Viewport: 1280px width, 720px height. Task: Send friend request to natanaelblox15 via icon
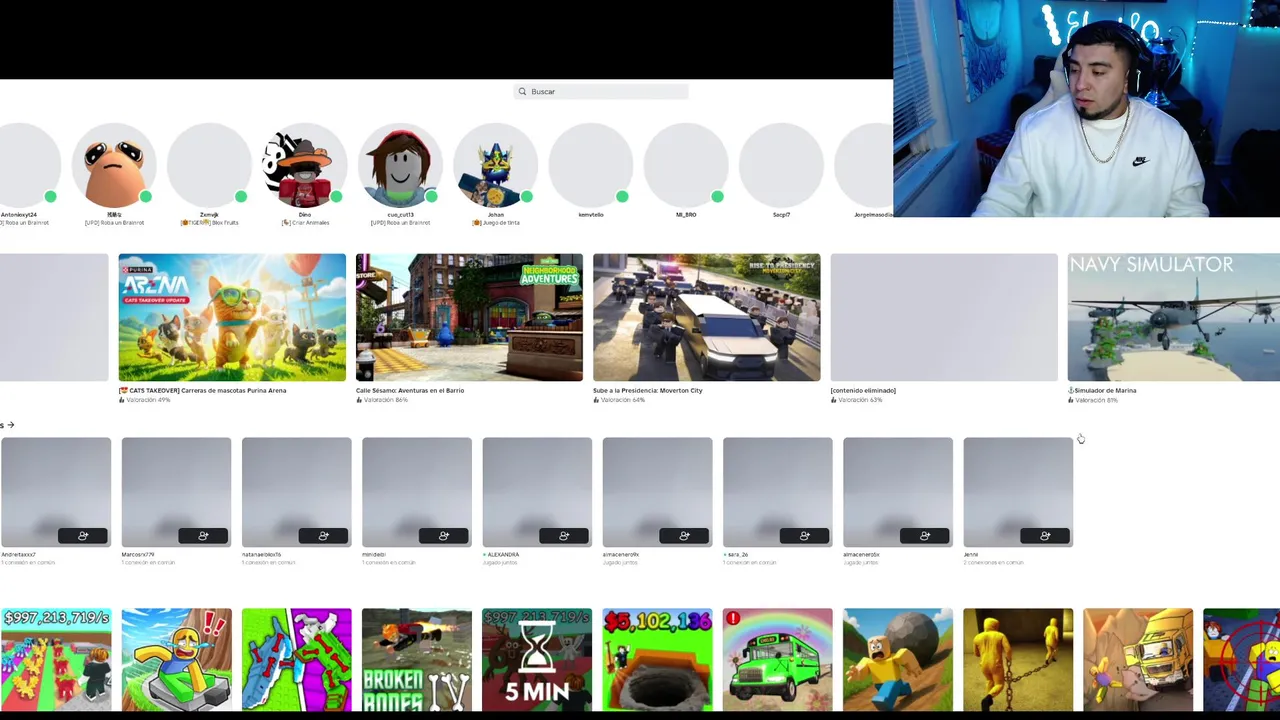coord(323,536)
